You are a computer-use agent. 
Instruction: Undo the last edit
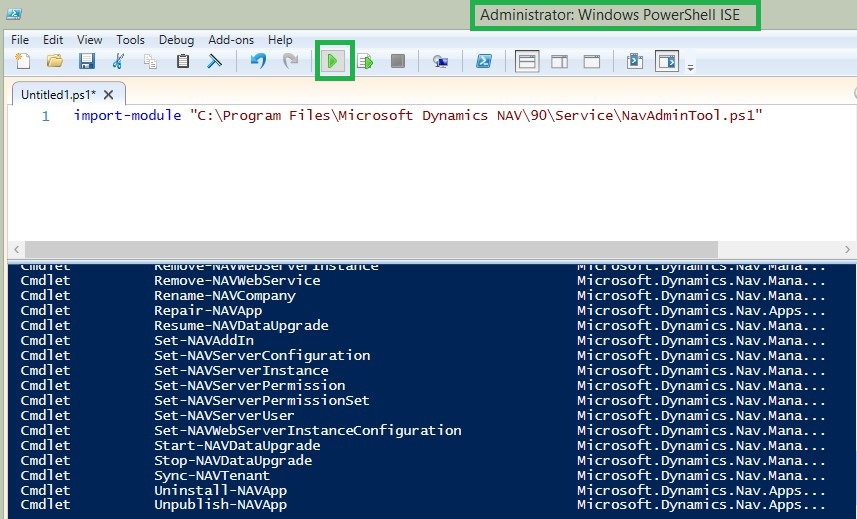point(258,61)
